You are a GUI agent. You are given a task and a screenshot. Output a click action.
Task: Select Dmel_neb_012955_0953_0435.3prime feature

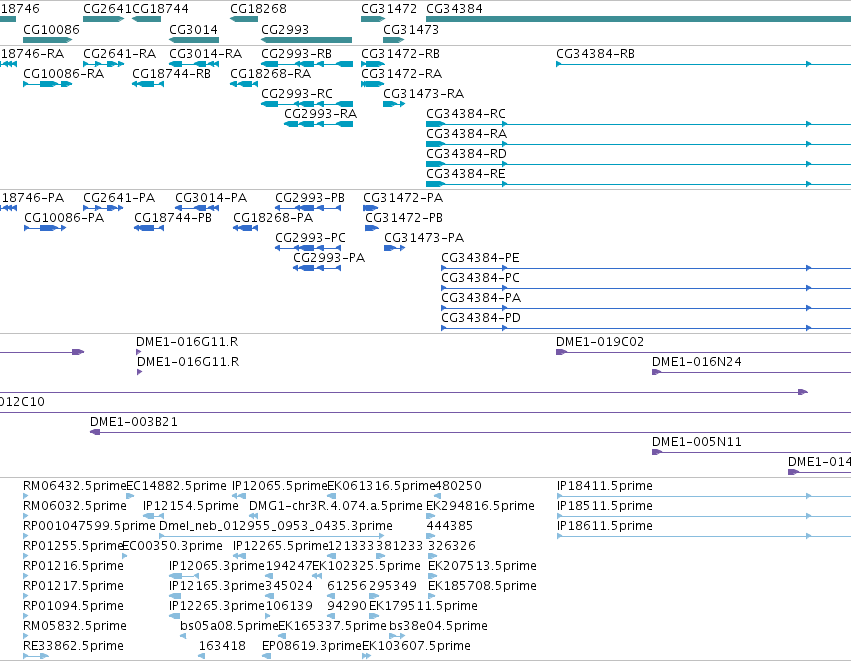[x=272, y=536]
